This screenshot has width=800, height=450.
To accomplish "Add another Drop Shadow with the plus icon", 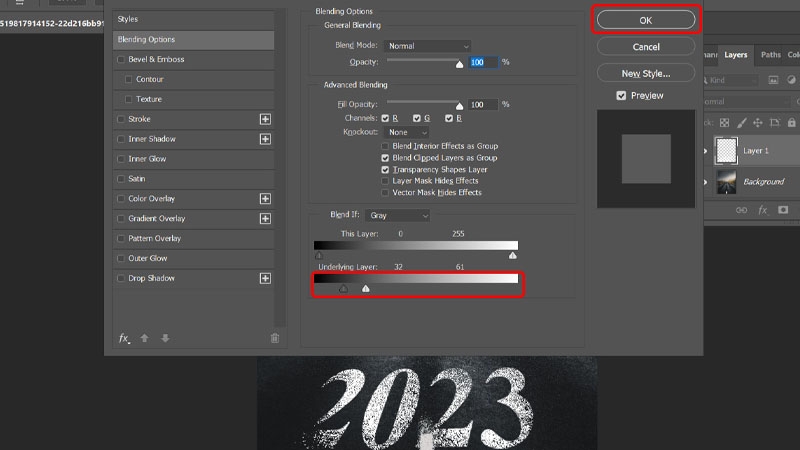I will point(265,279).
